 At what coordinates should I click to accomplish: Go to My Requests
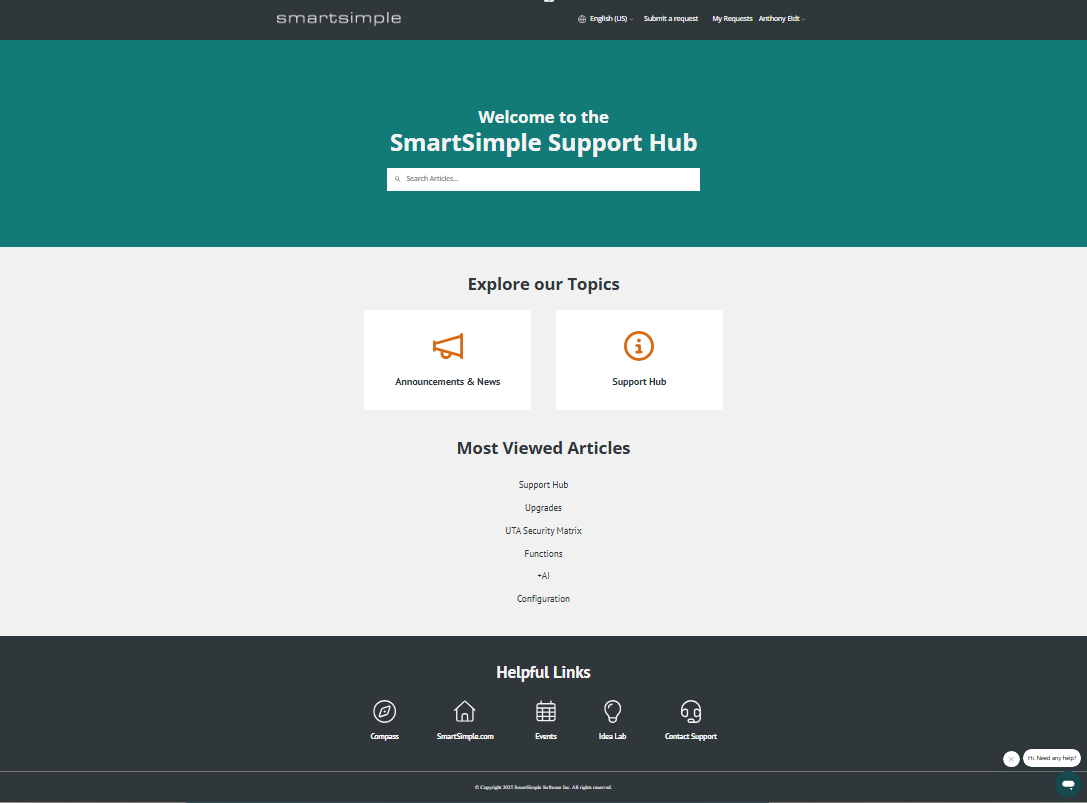pyautogui.click(x=732, y=19)
